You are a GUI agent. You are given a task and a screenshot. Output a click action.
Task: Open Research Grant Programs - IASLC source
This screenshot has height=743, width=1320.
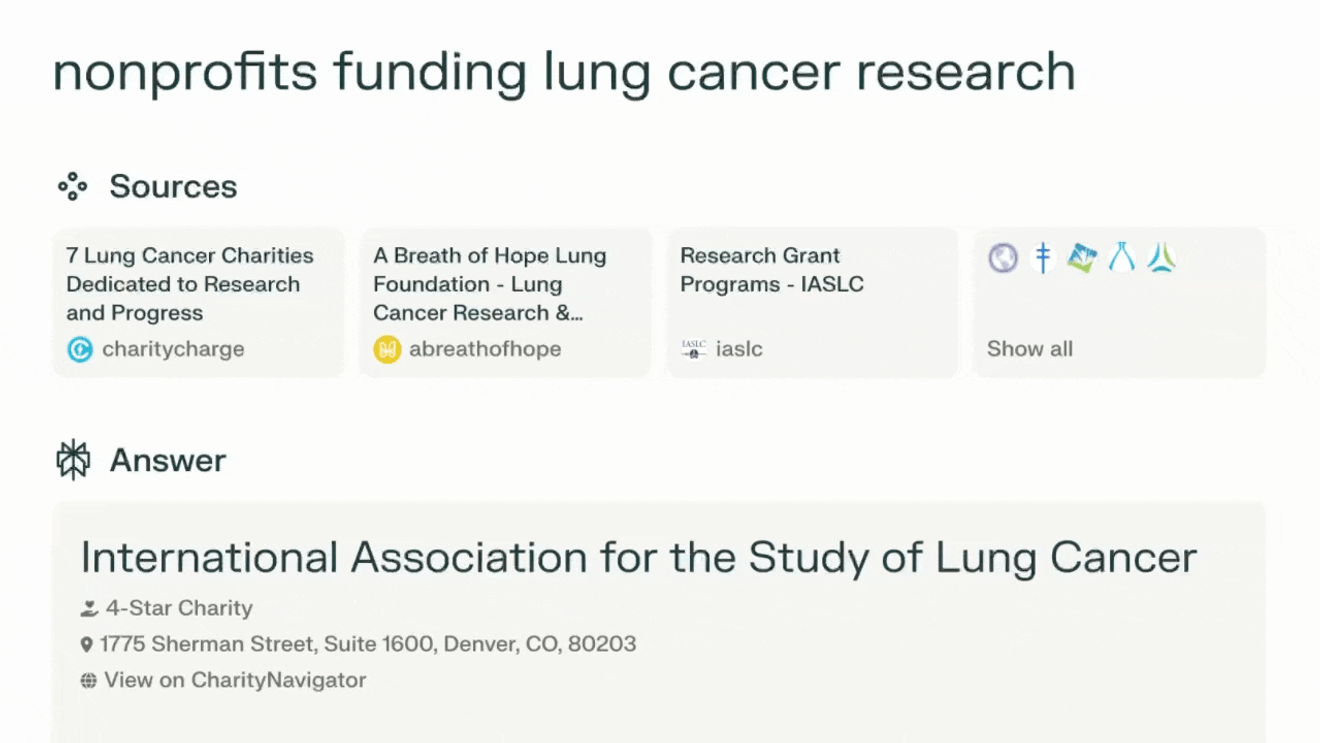coord(812,302)
